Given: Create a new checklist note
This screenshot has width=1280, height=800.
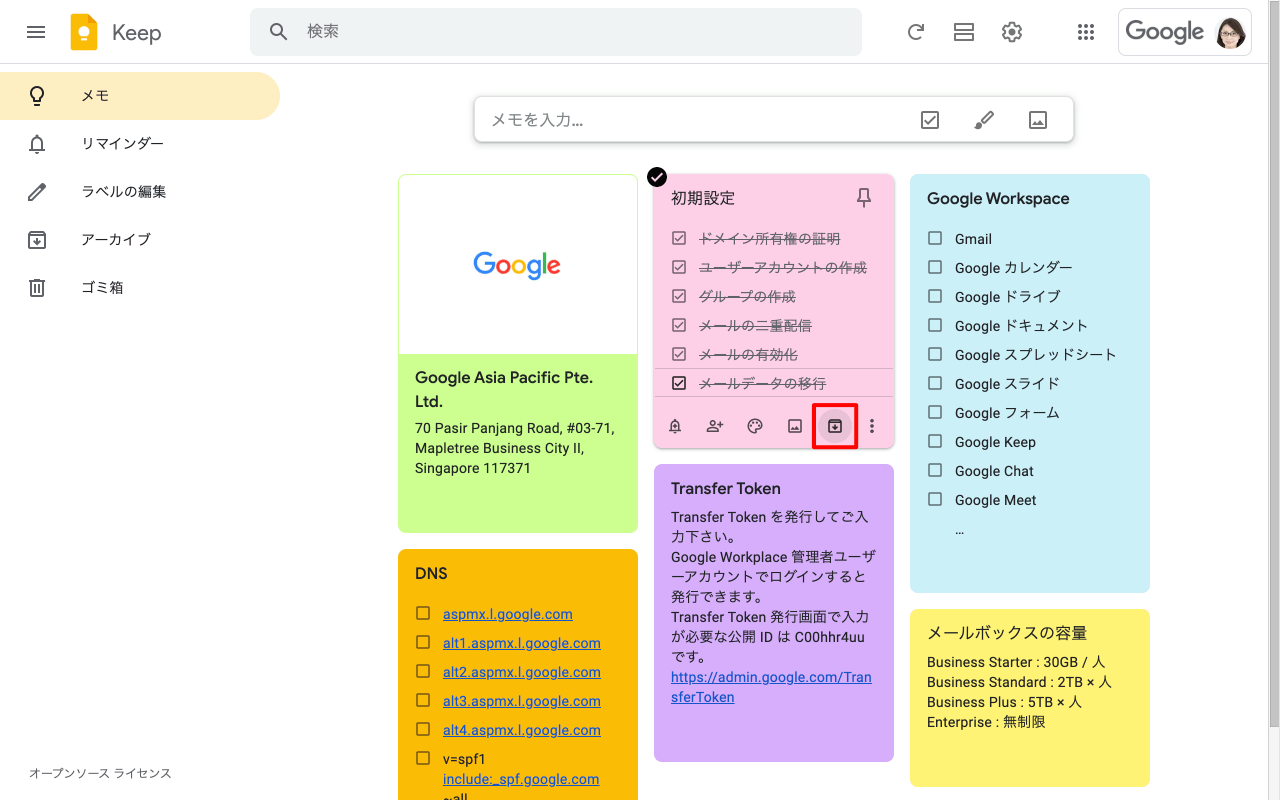Looking at the screenshot, I should [930, 120].
